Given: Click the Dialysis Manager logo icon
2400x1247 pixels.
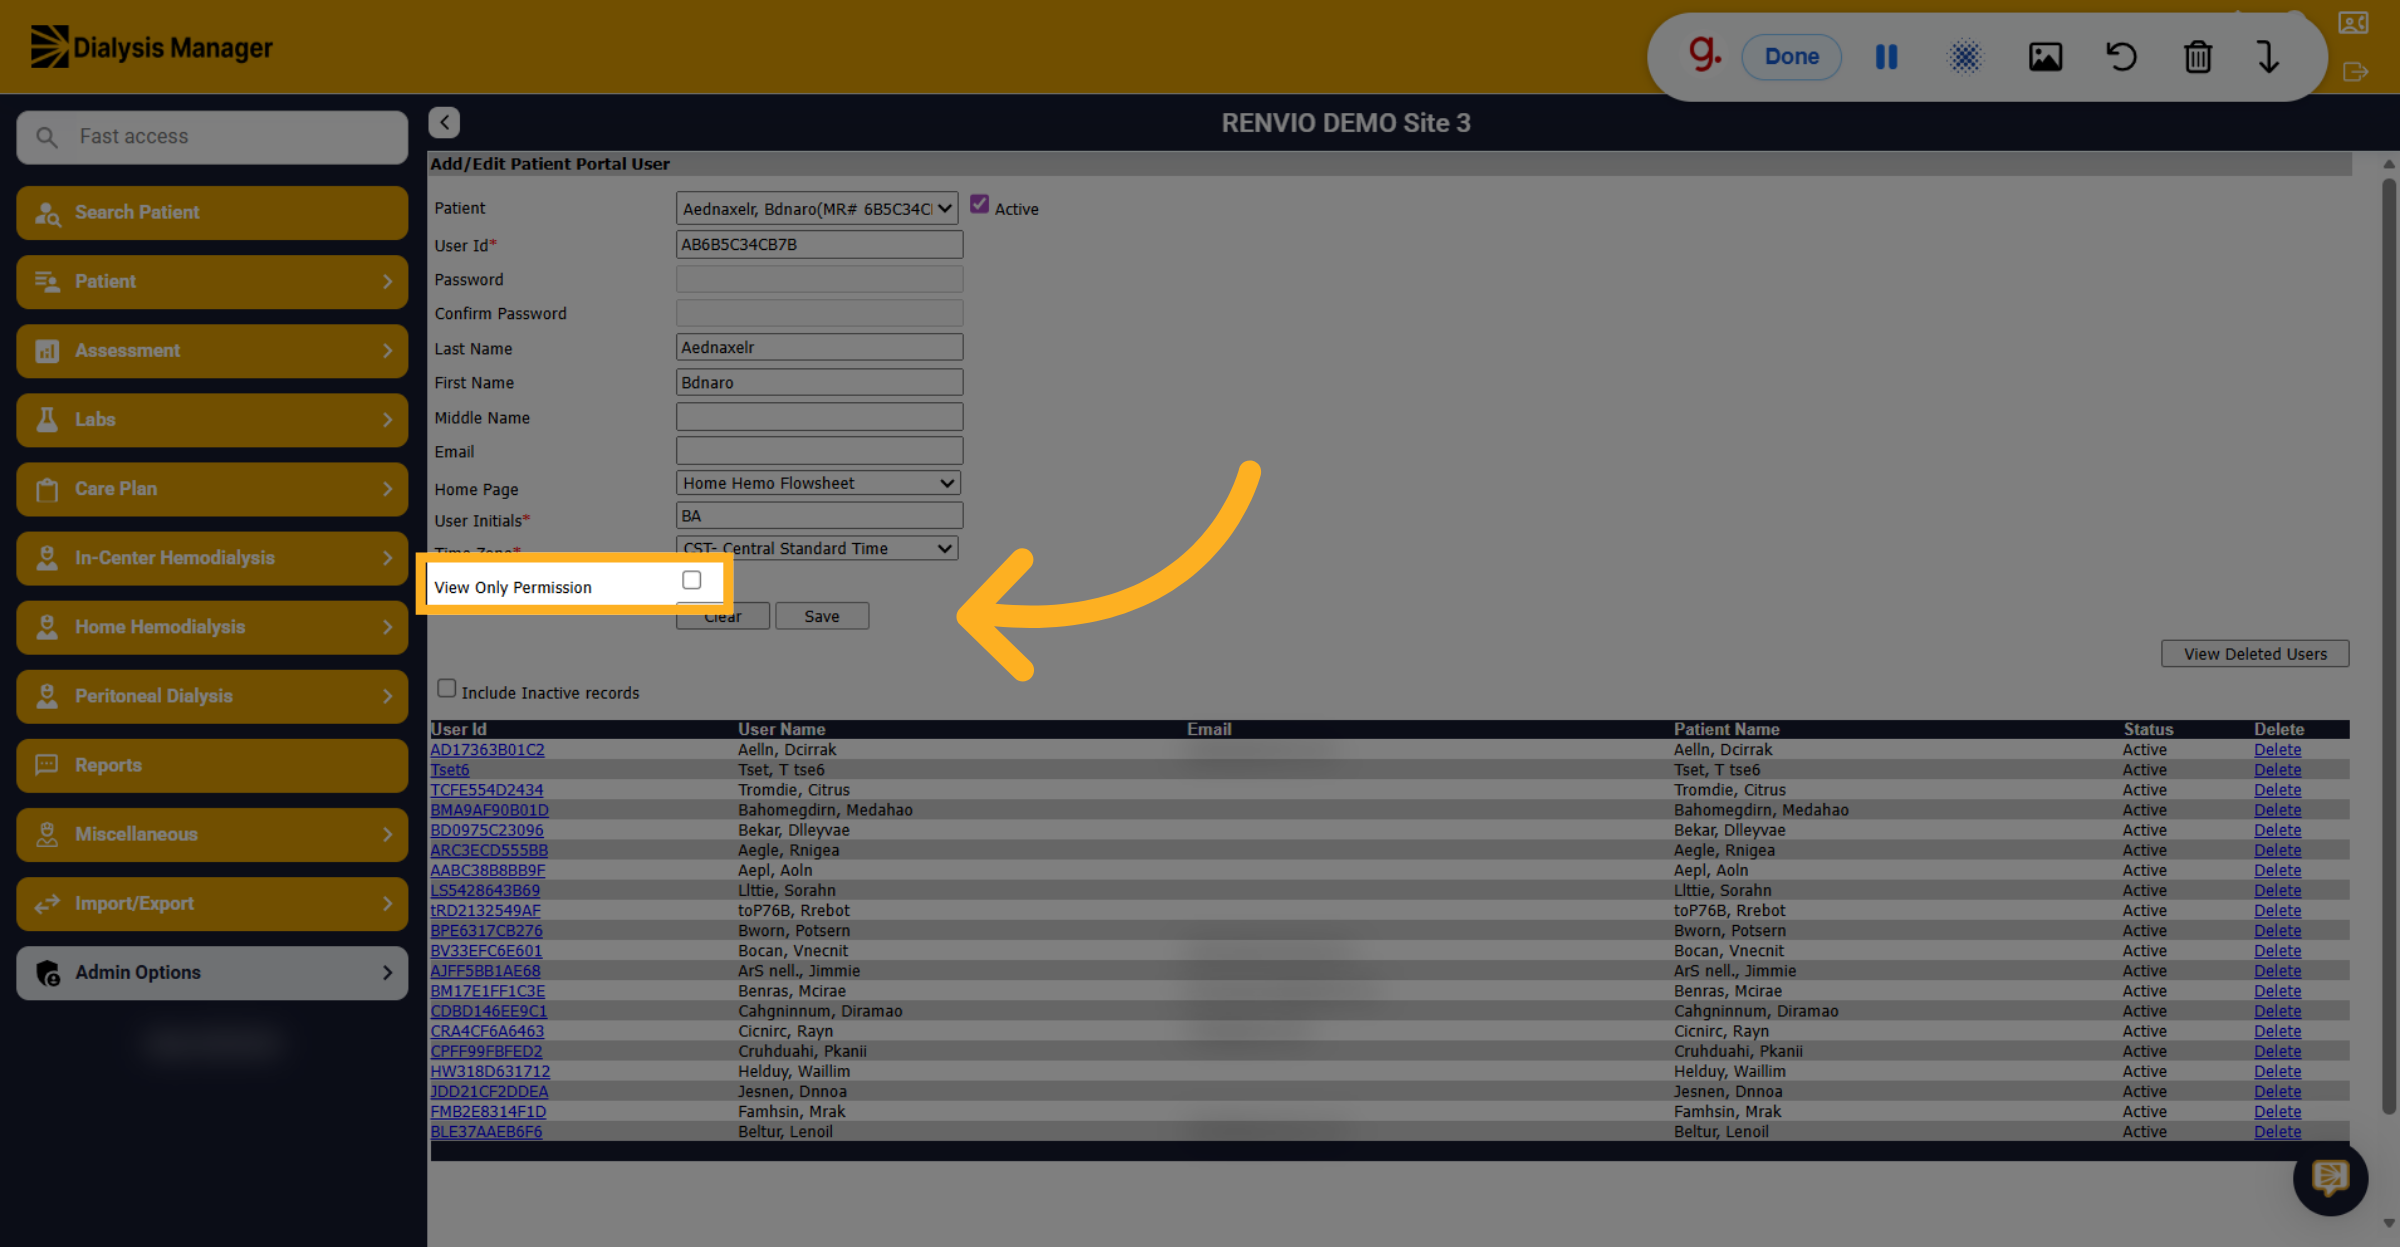Looking at the screenshot, I should pyautogui.click(x=49, y=47).
